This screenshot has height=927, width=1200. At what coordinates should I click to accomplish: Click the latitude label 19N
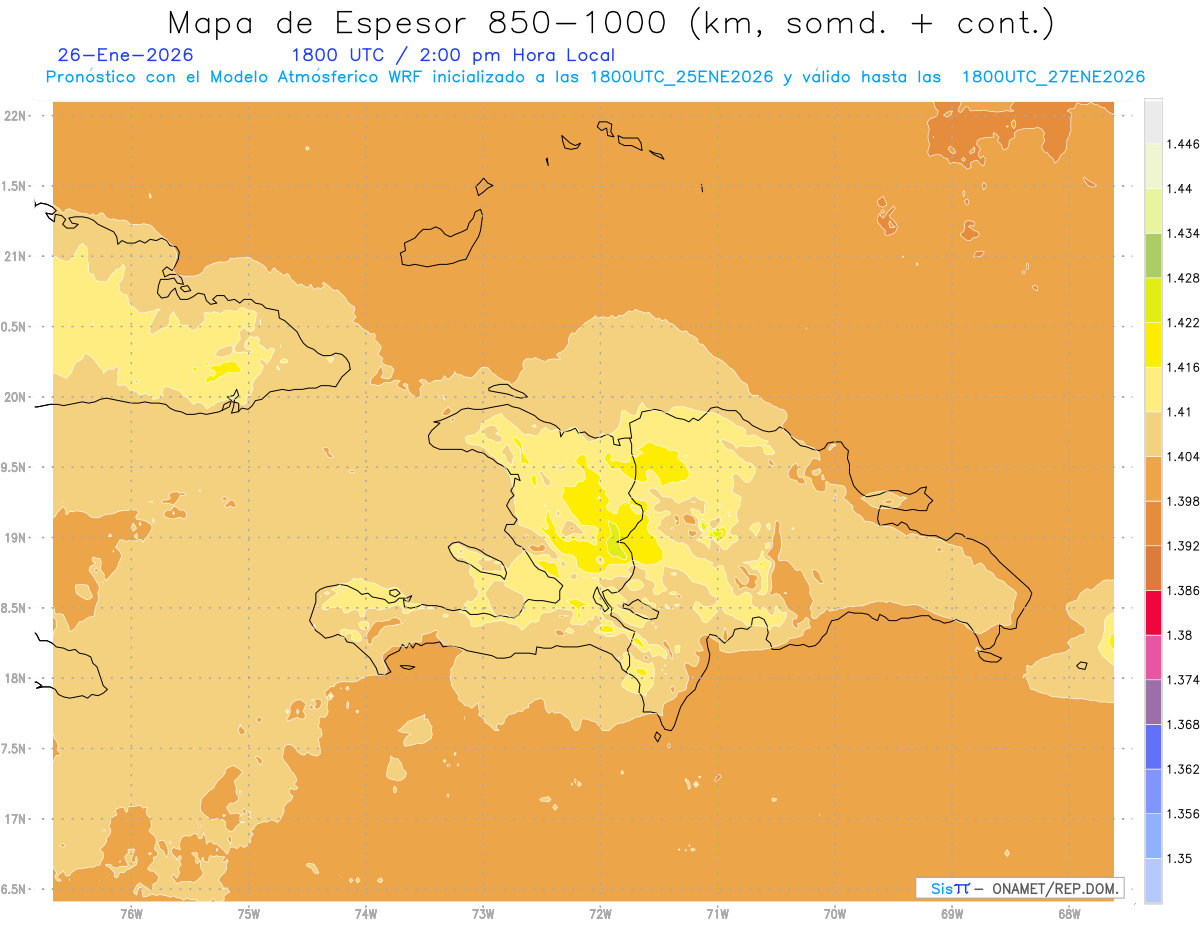pyautogui.click(x=15, y=537)
